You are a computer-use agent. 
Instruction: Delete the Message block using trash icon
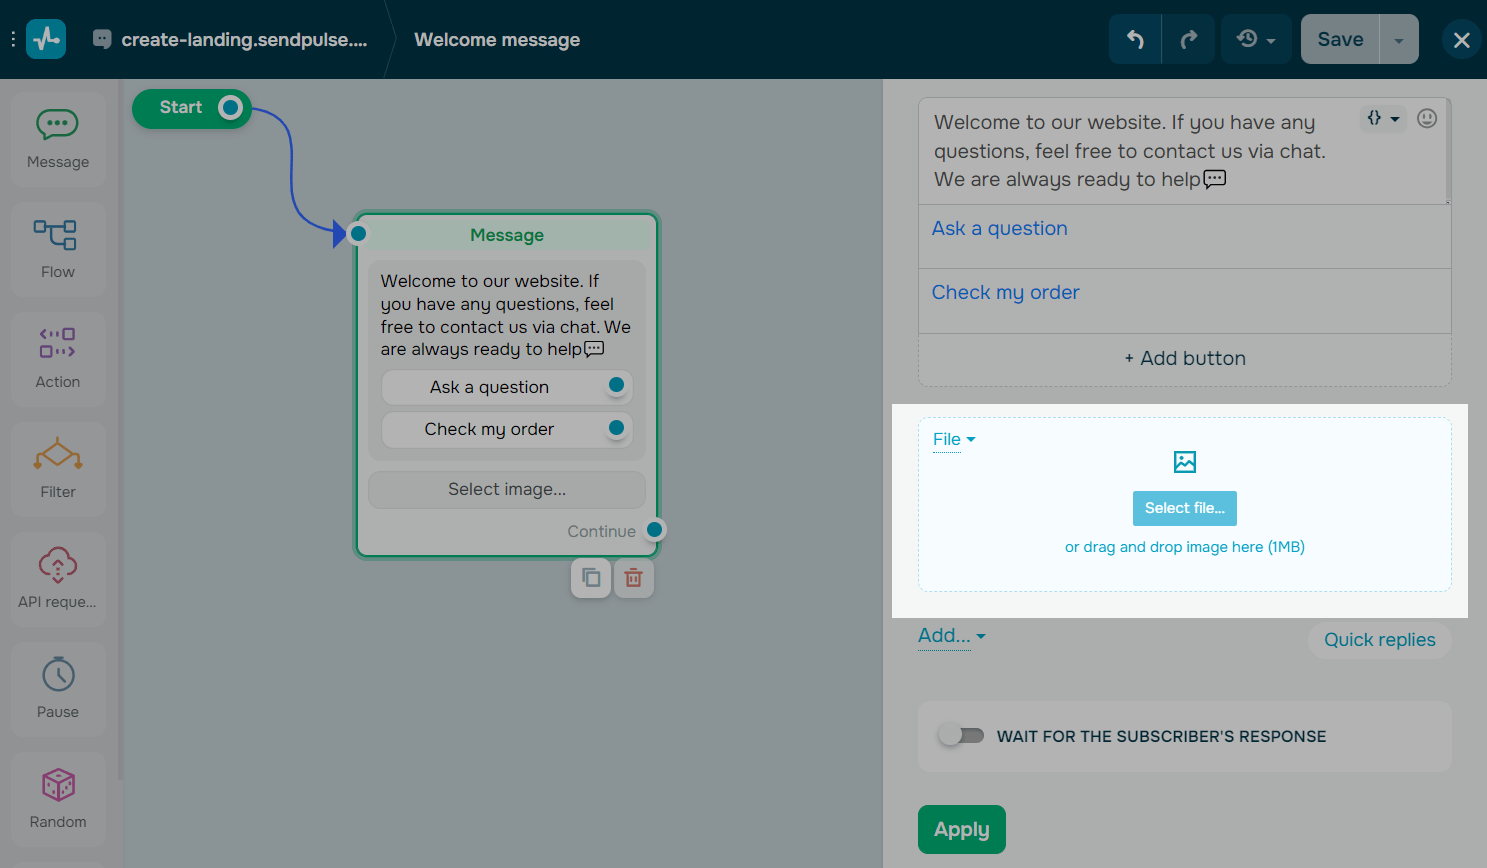[633, 578]
